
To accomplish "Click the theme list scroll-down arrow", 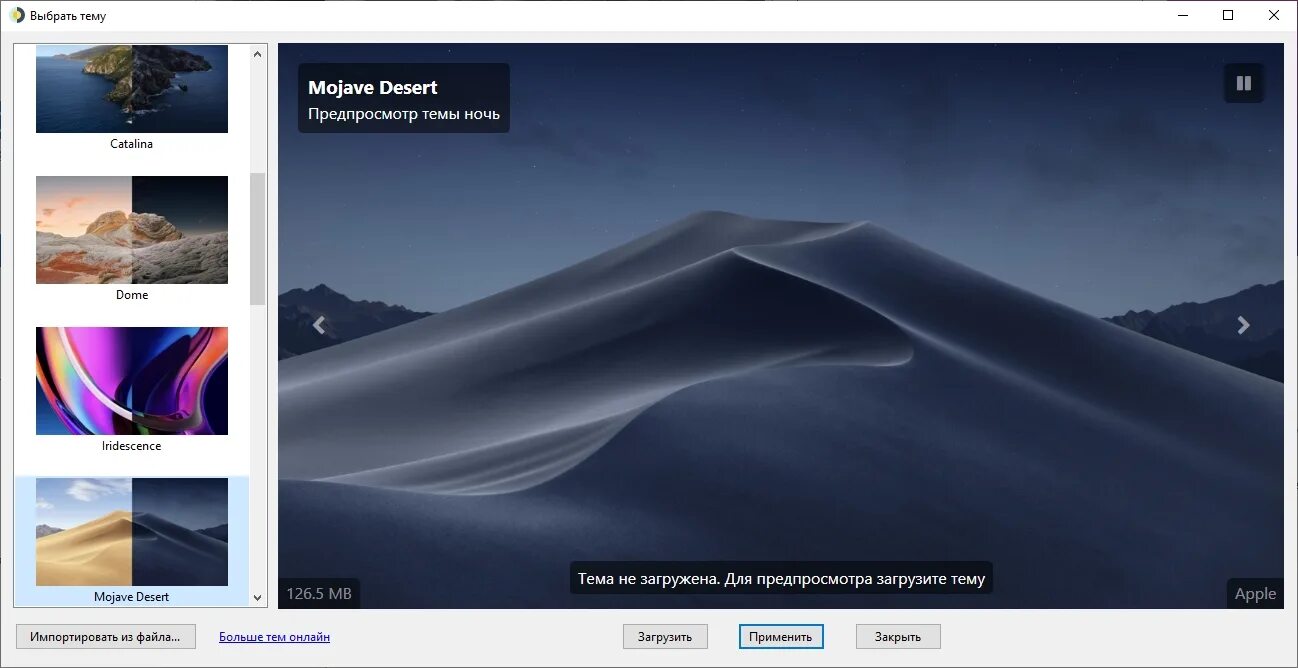I will [x=258, y=597].
